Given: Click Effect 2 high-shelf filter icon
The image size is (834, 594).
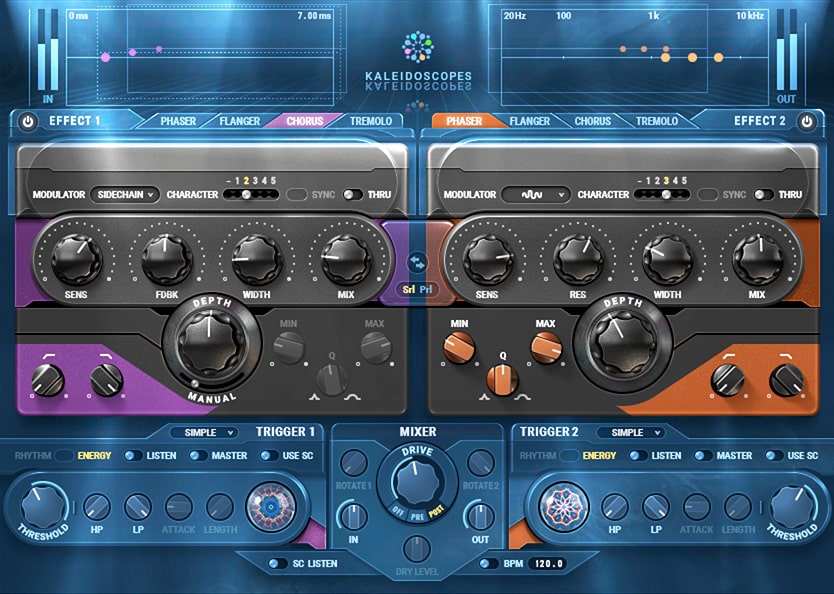Looking at the screenshot, I should [785, 355].
